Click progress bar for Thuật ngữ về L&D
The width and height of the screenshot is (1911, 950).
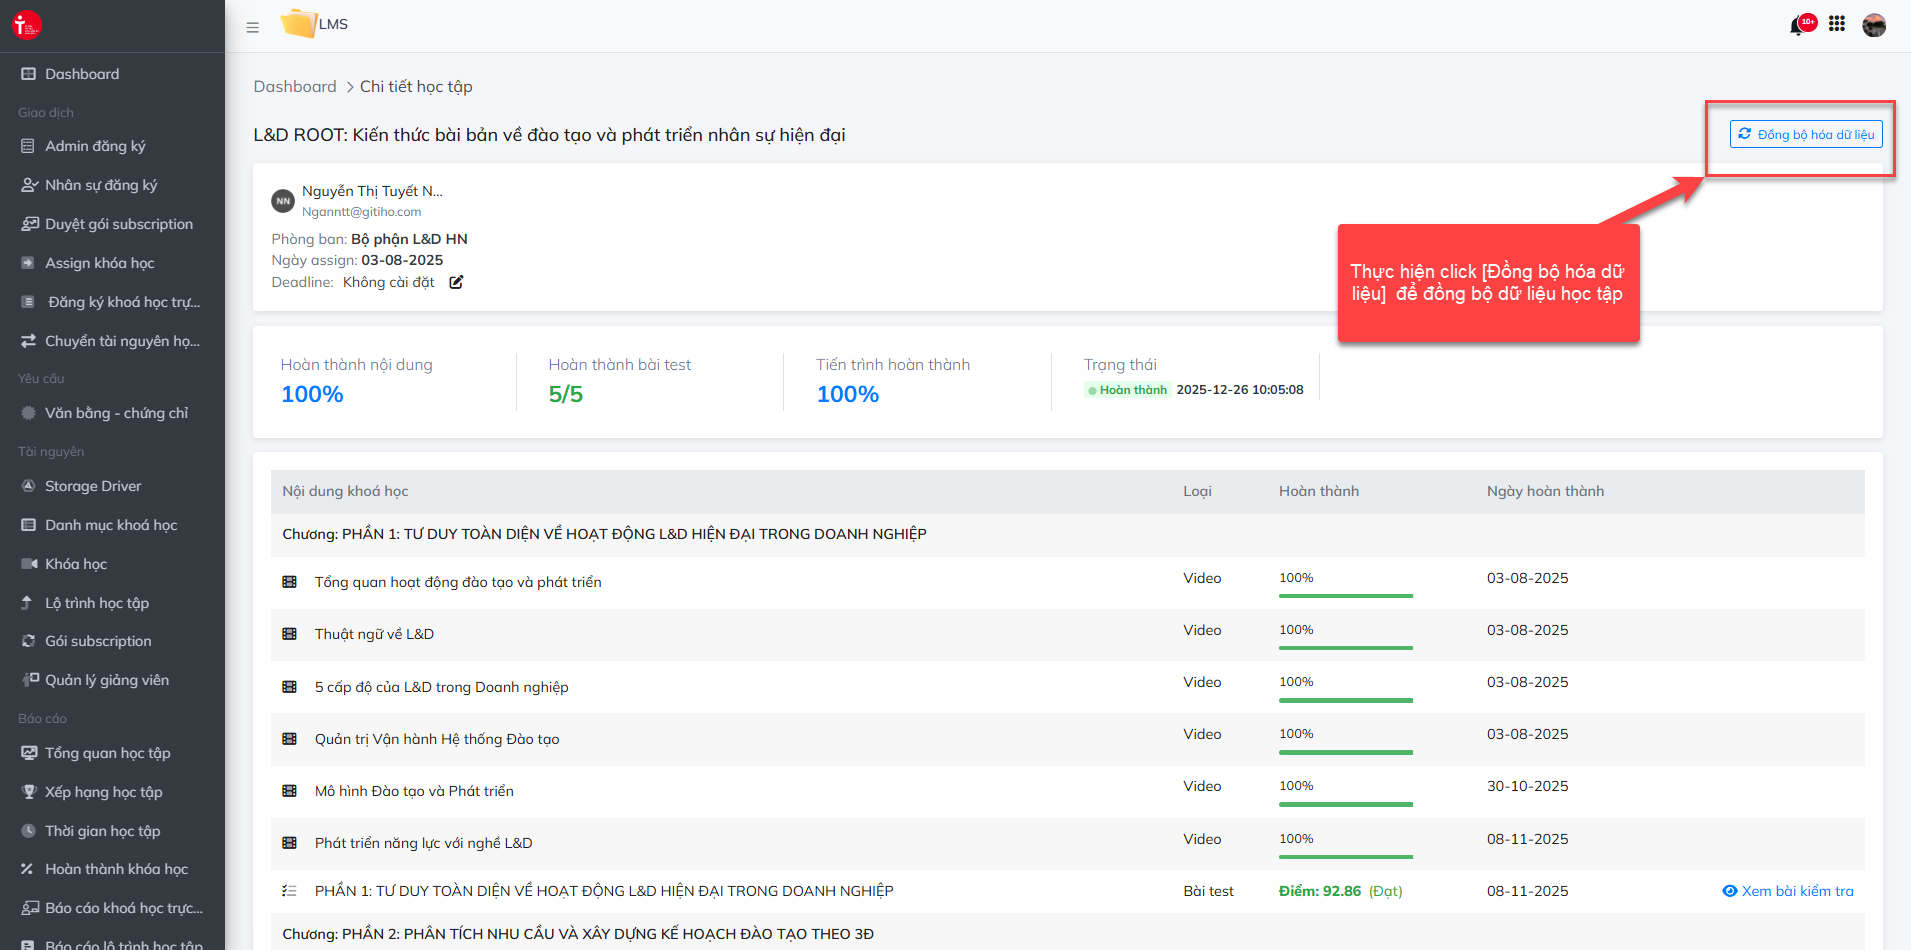[1345, 647]
